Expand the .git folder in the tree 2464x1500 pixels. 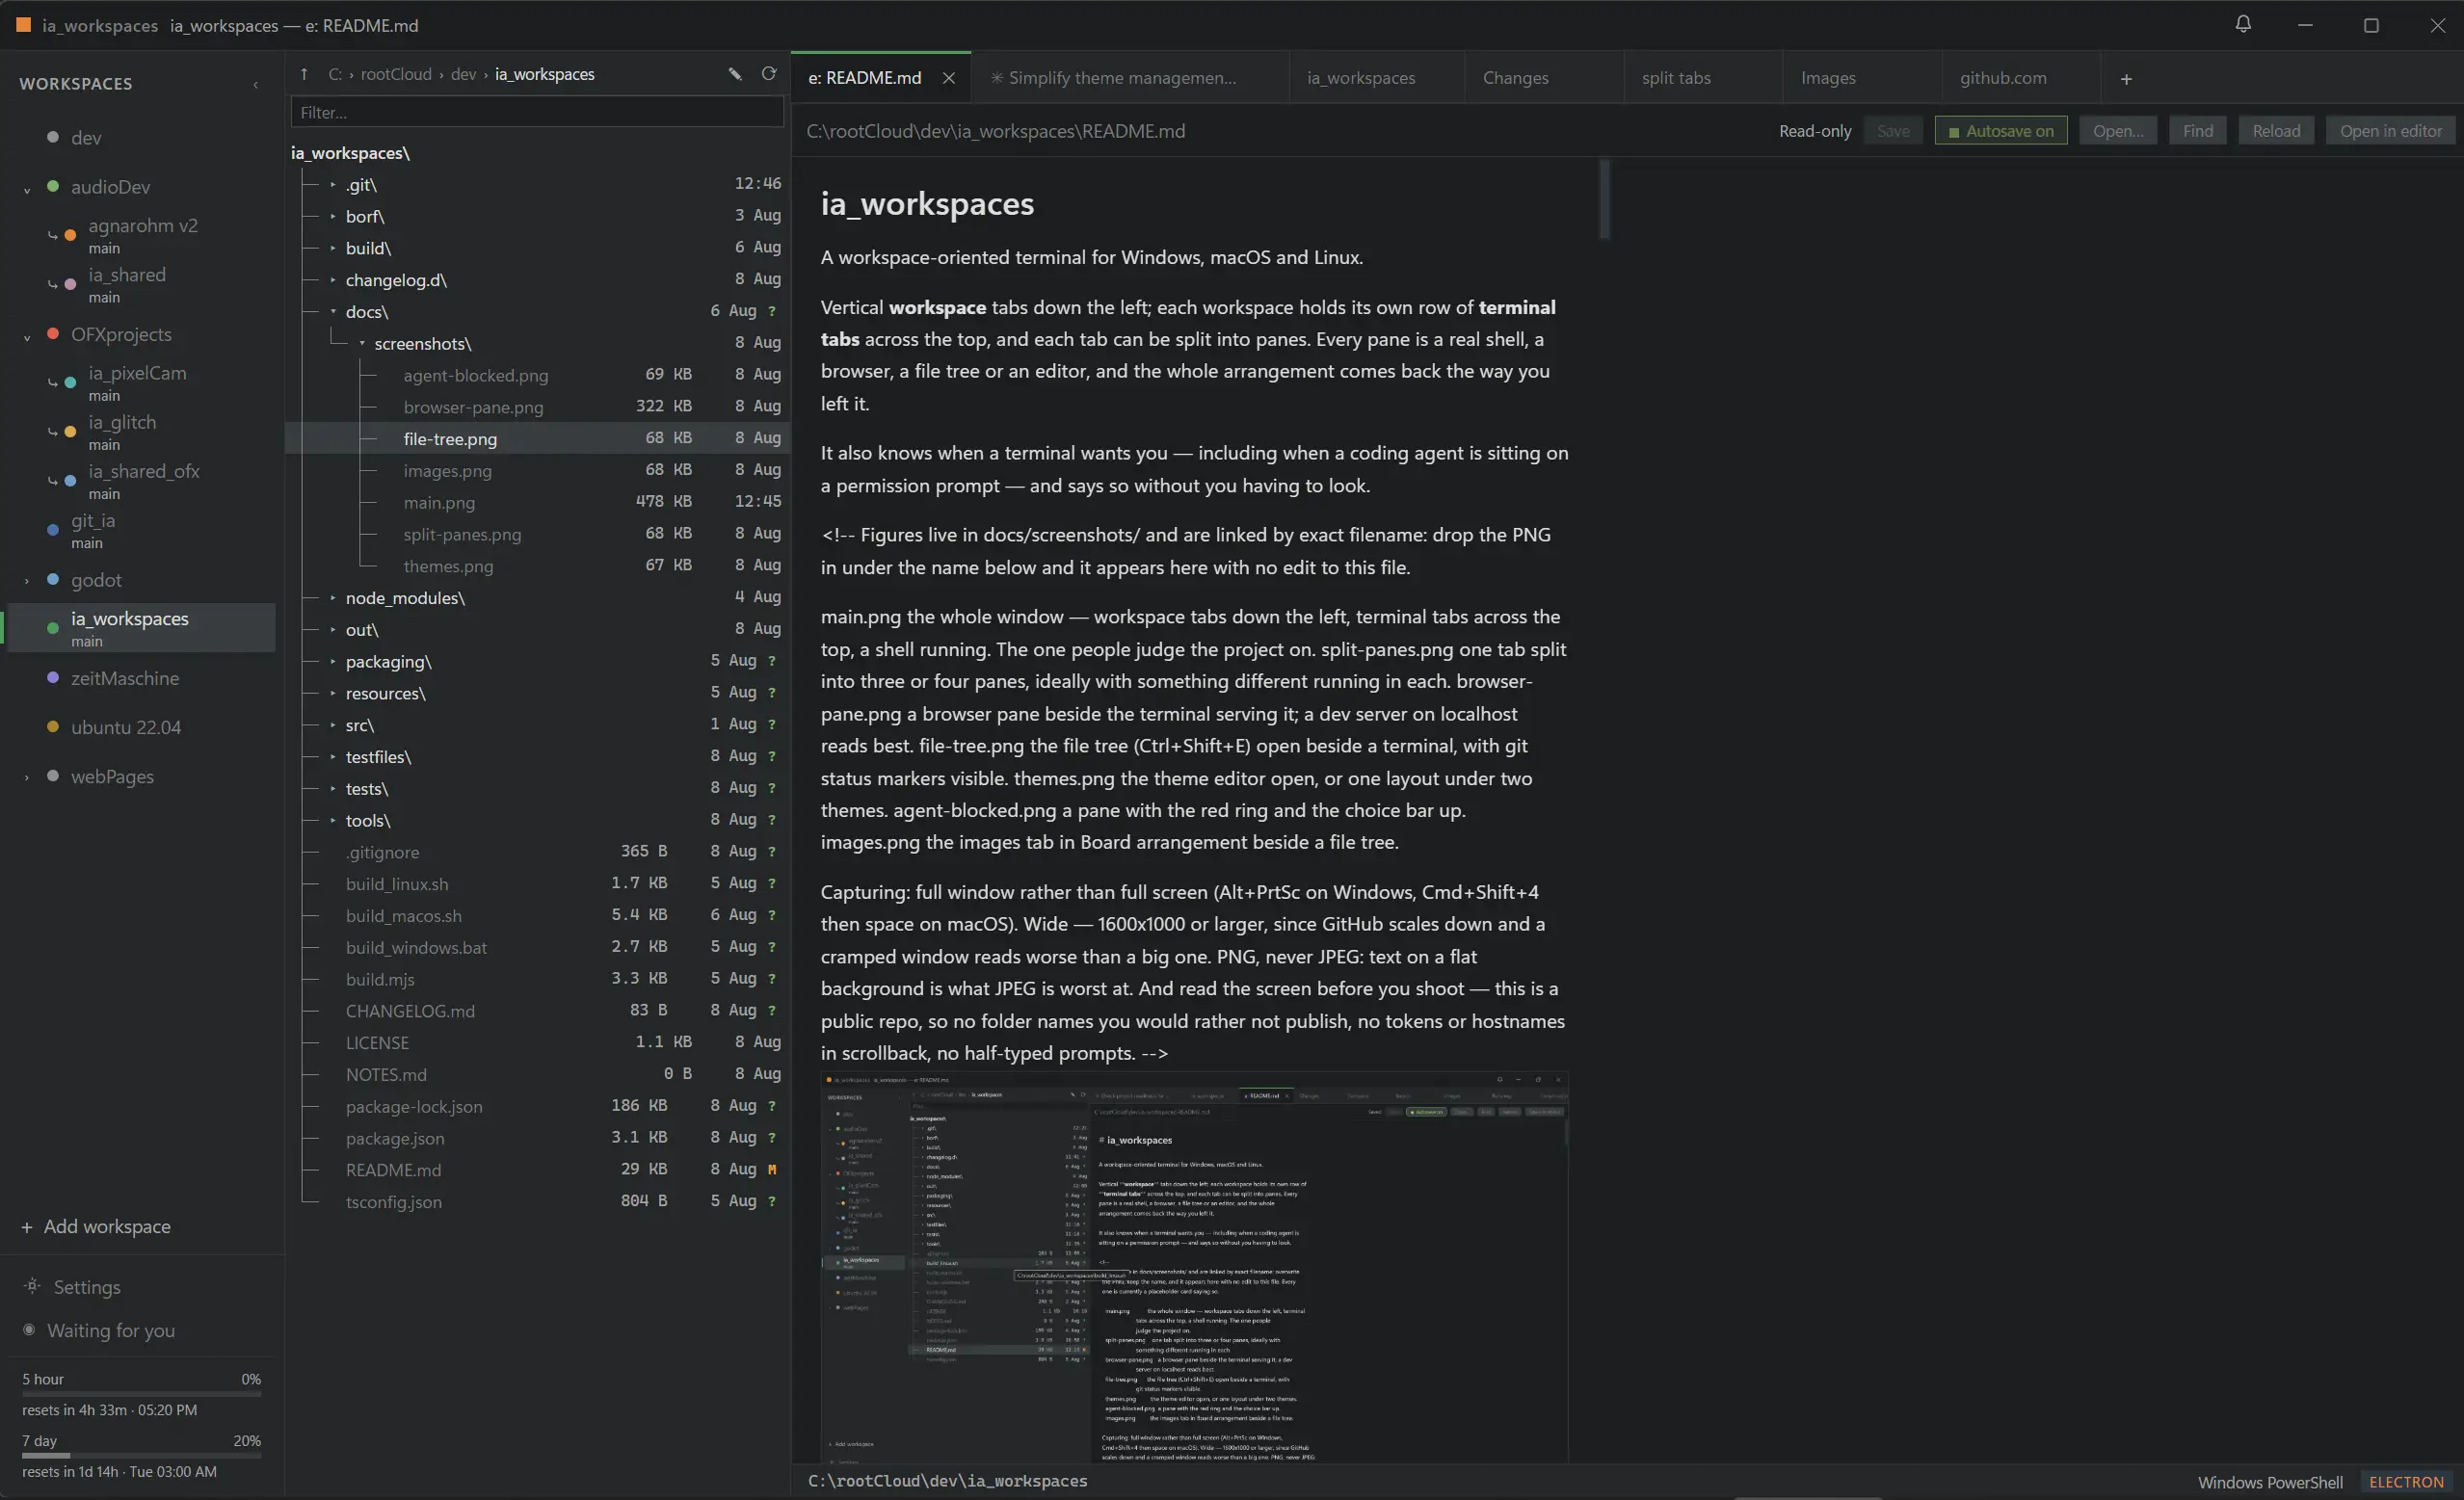[x=333, y=185]
